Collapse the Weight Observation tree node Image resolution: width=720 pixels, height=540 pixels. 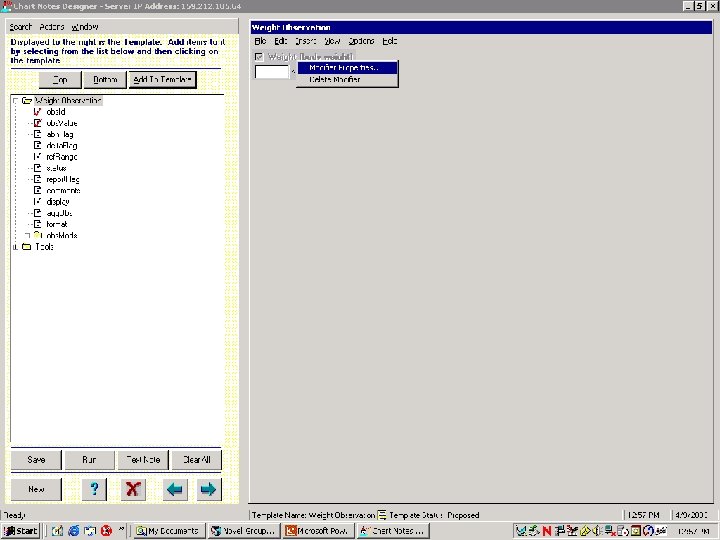[16, 101]
